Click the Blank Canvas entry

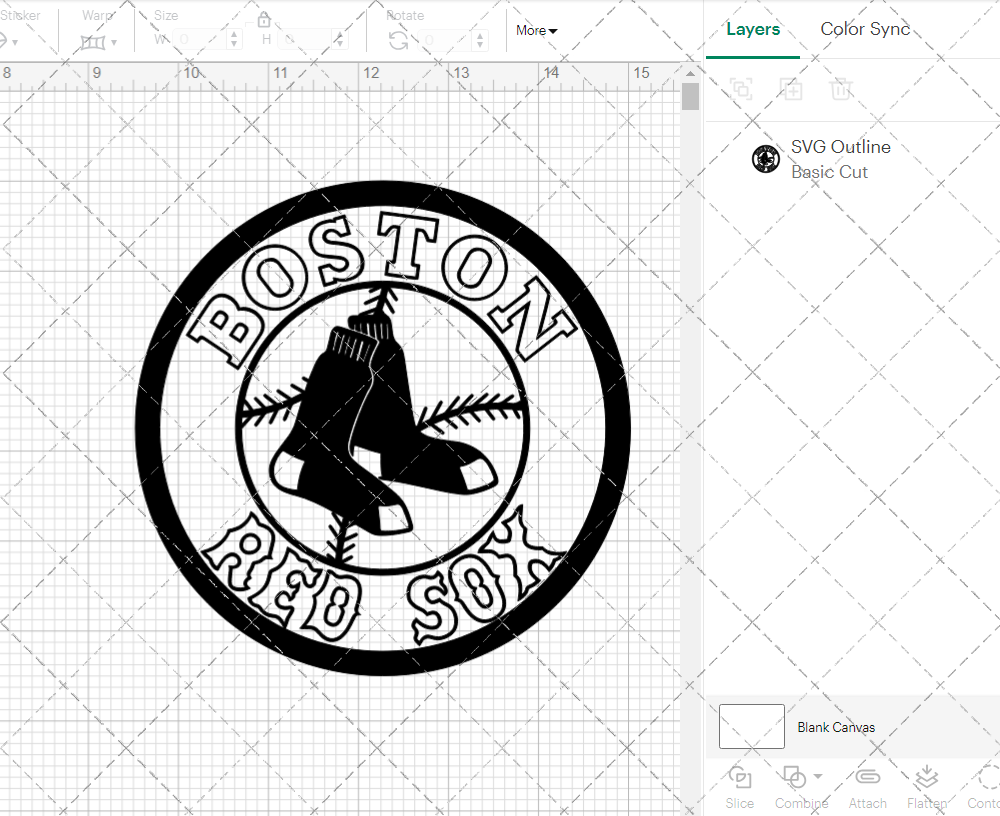point(837,727)
